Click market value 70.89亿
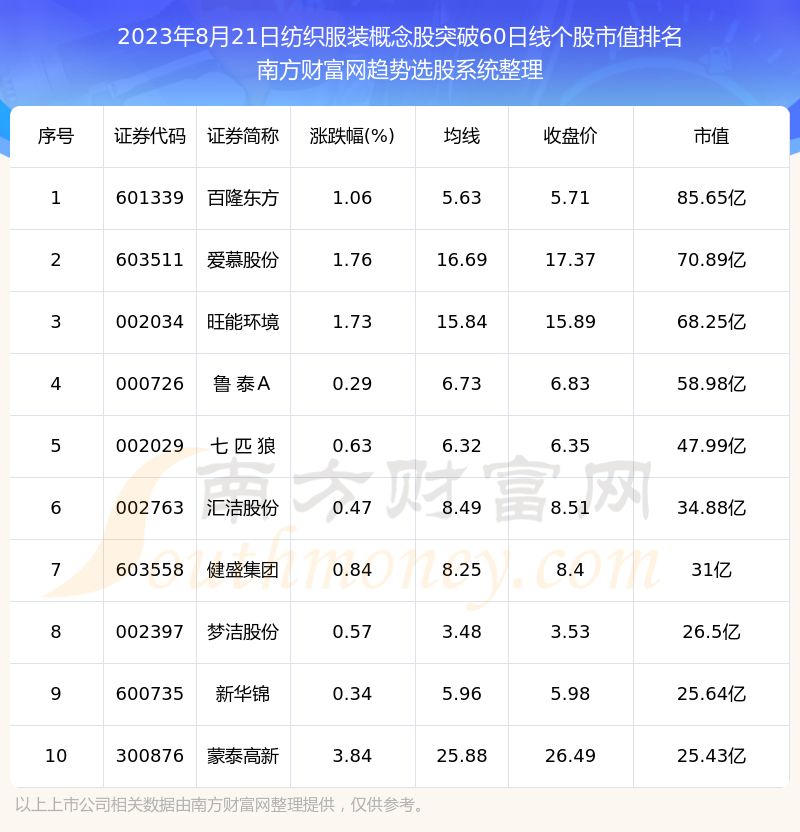Screen dimensions: 800x832 pyautogui.click(x=711, y=260)
